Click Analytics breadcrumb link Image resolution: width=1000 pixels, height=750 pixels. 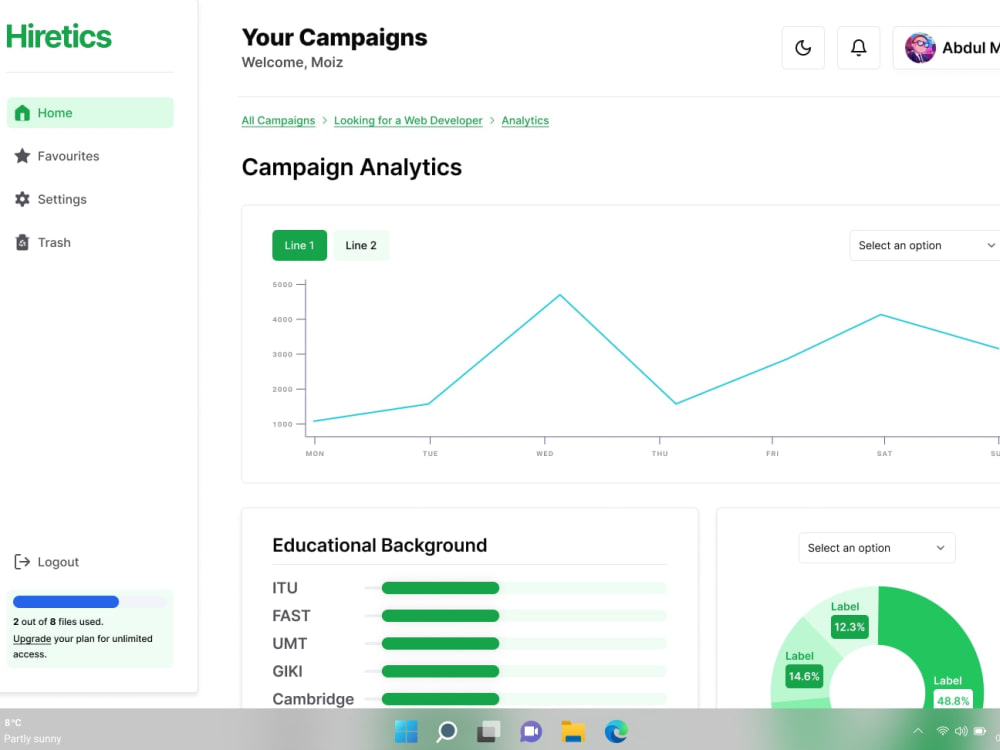[525, 121]
